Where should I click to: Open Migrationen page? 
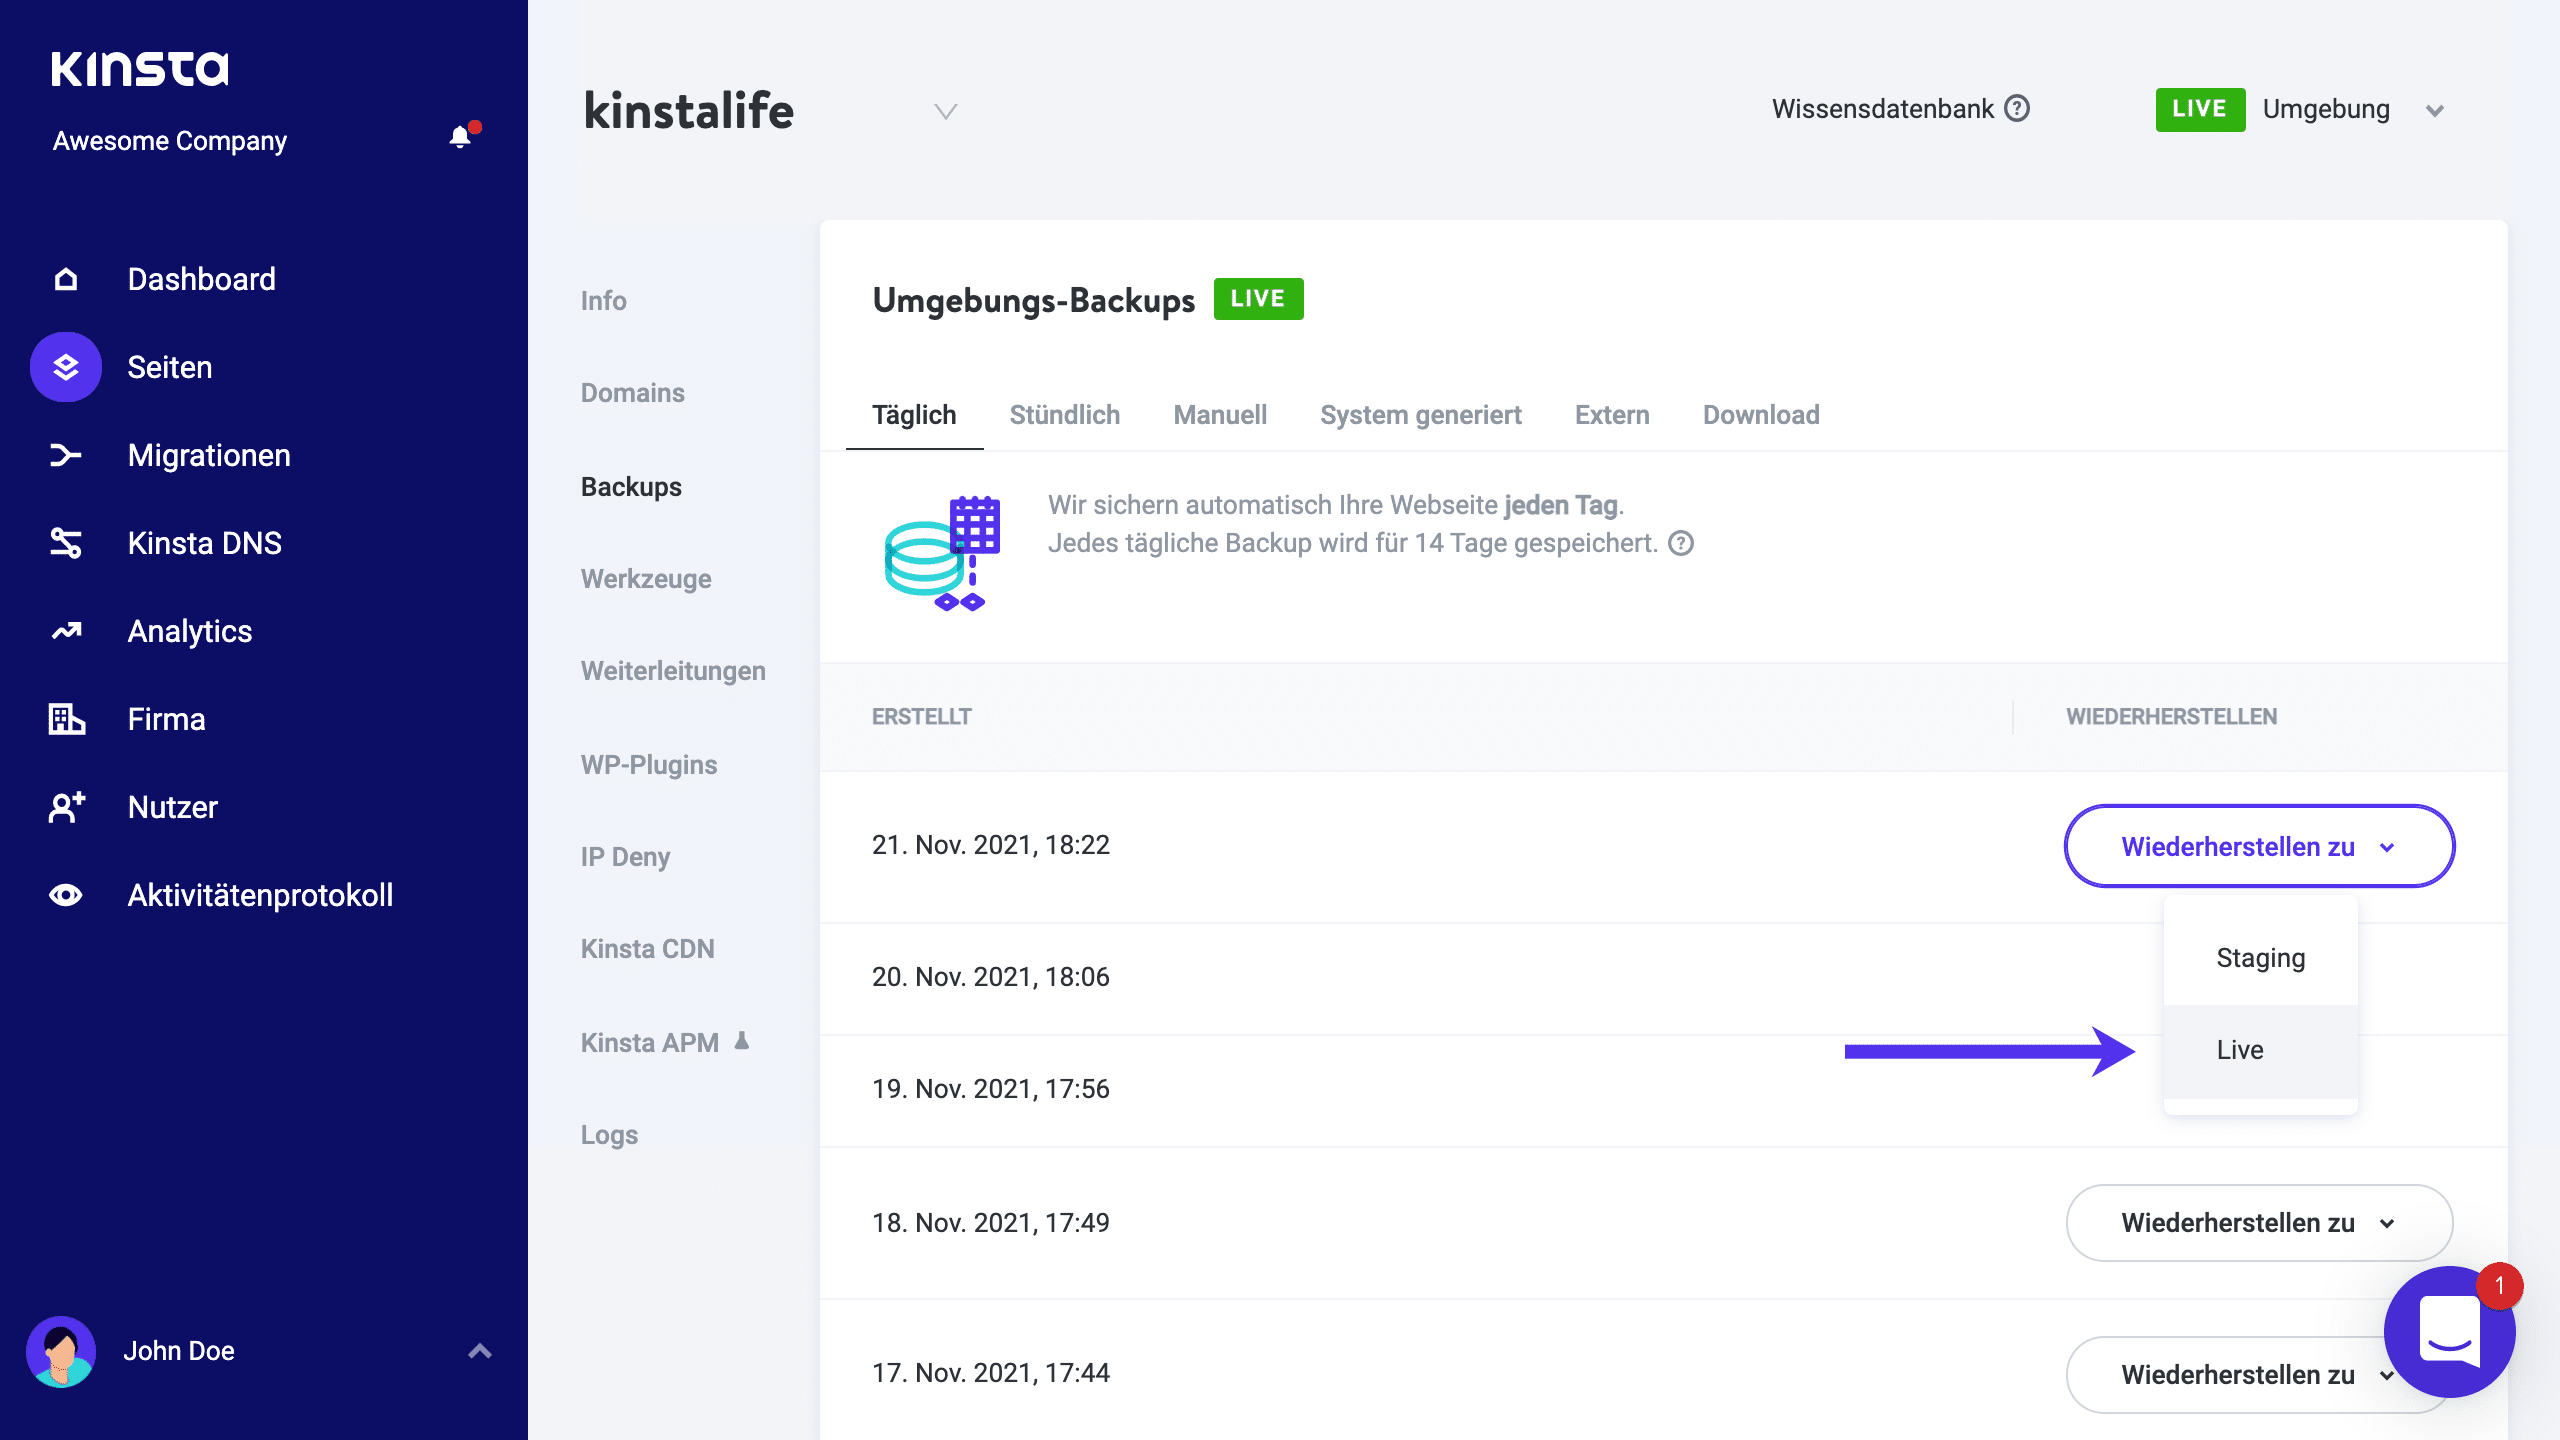pos(209,455)
